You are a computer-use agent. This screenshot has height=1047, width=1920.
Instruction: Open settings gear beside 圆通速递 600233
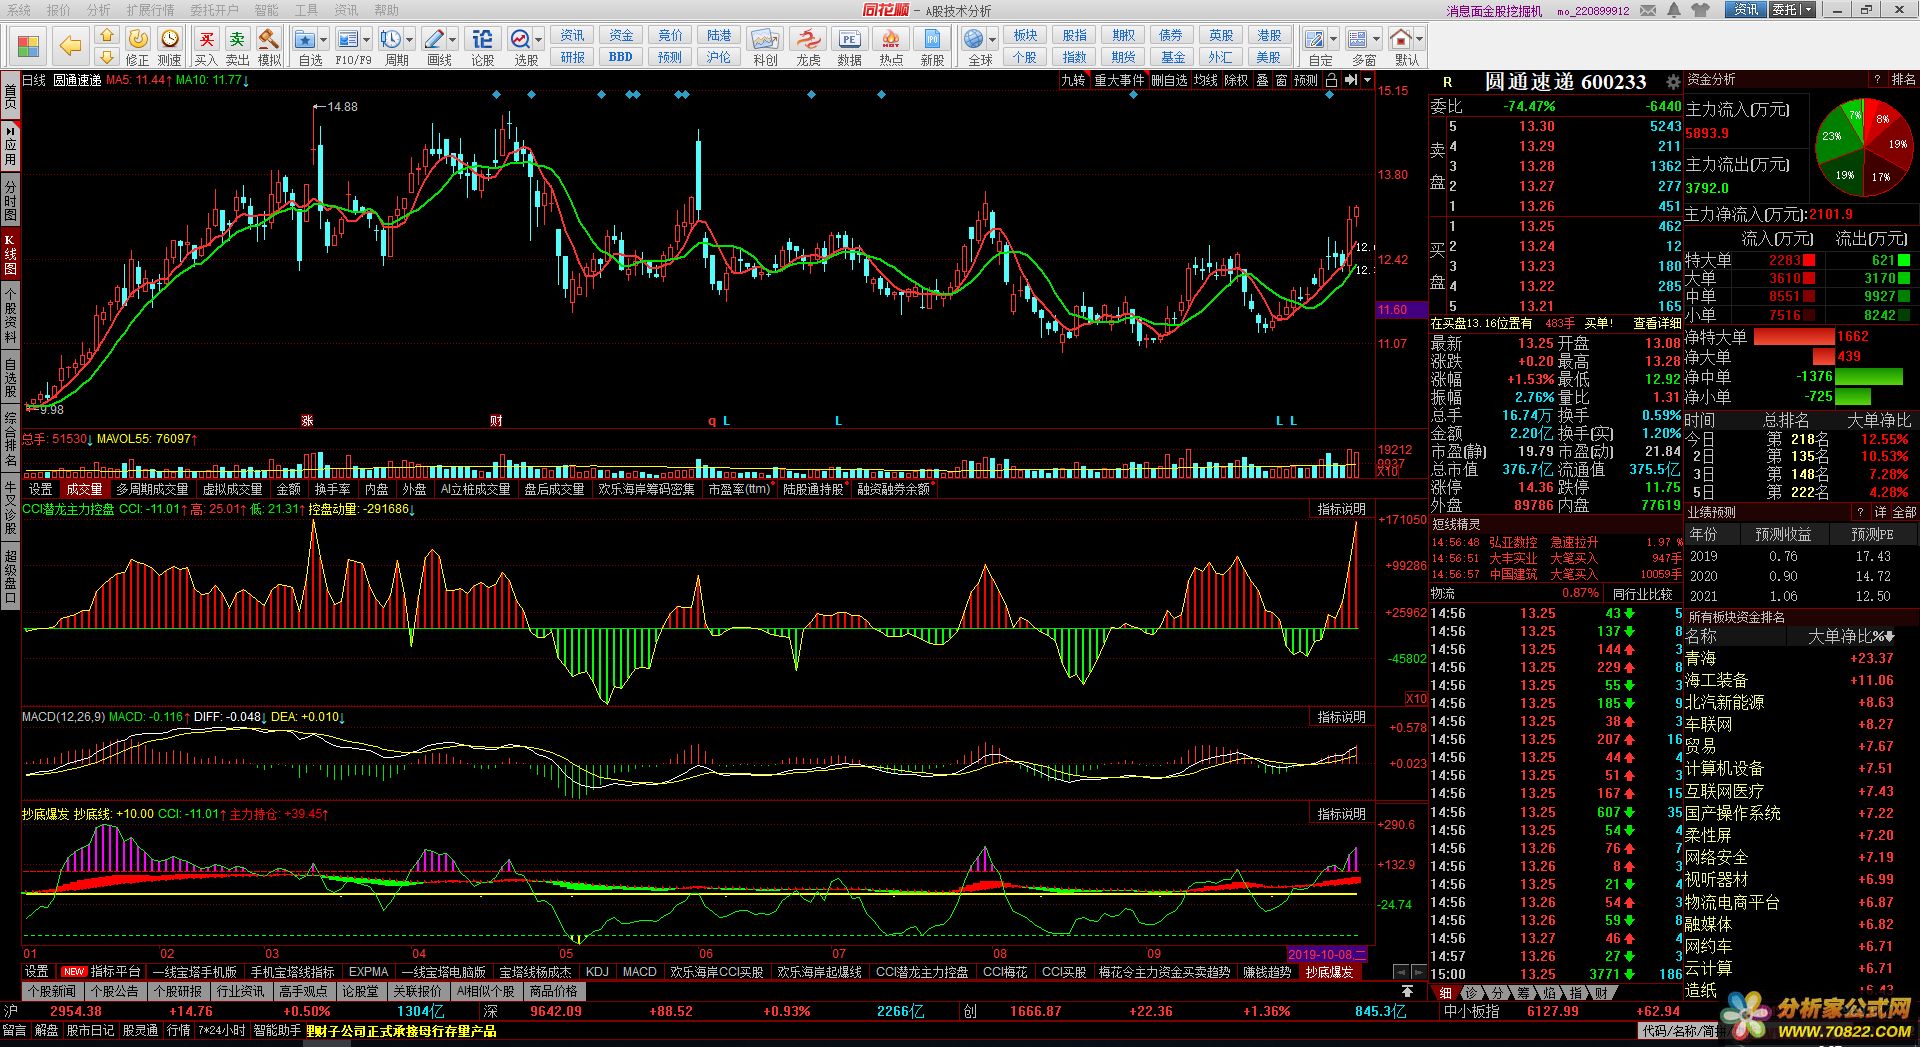(x=1673, y=82)
